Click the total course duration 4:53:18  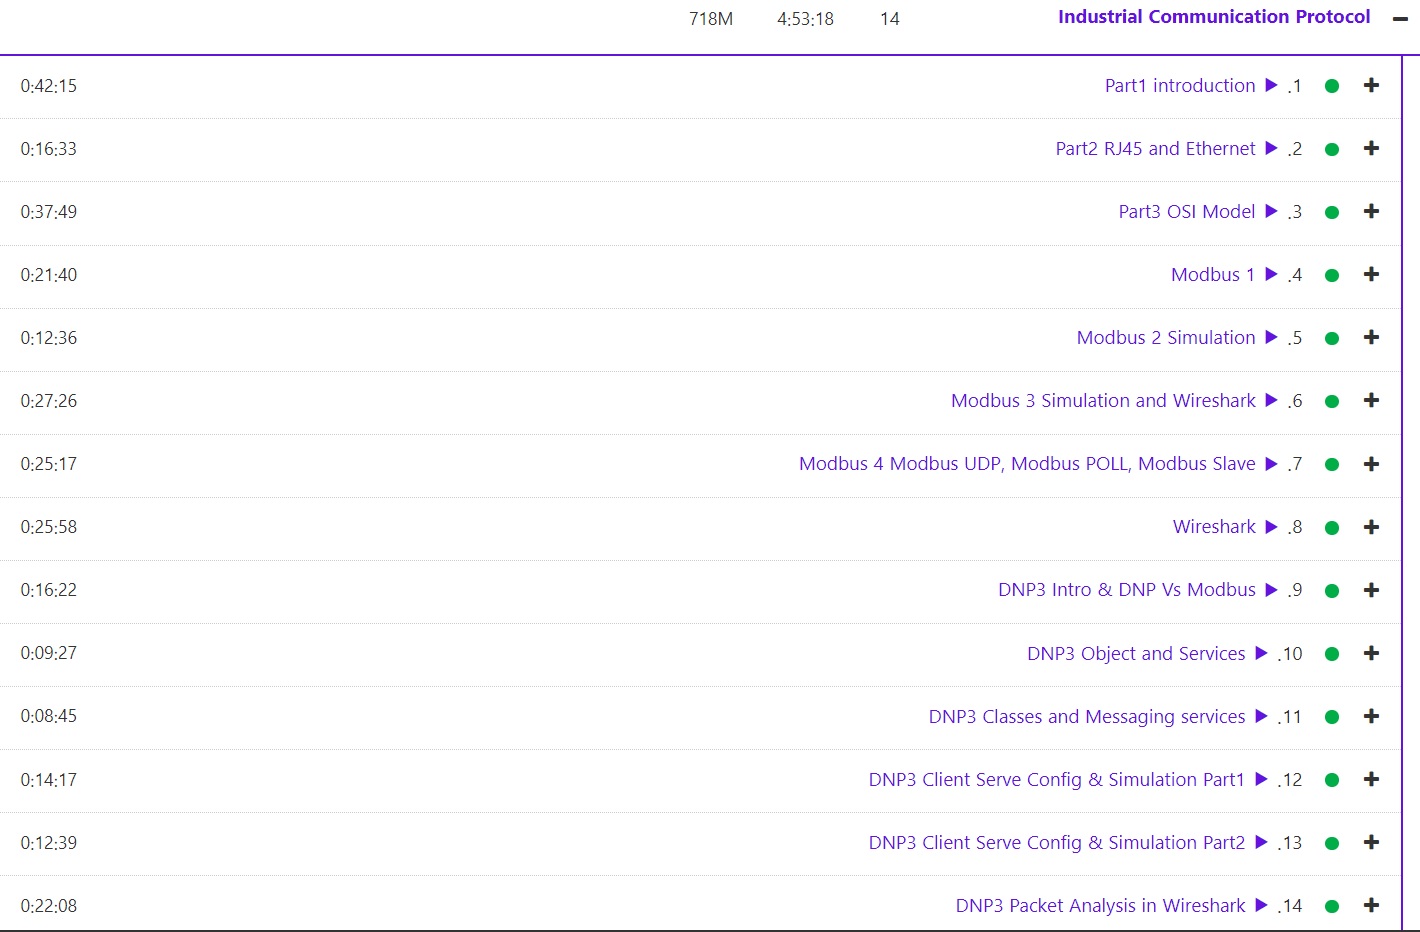pos(805,19)
